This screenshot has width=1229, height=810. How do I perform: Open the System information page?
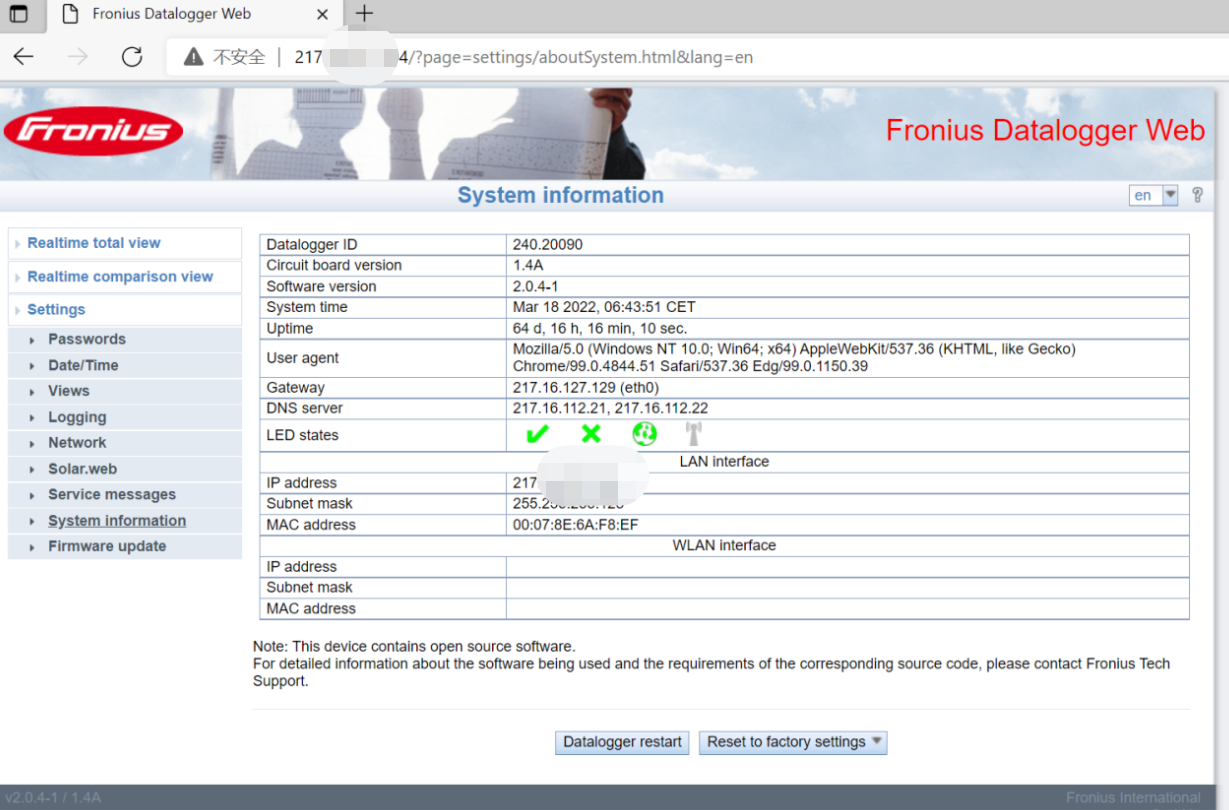point(117,521)
